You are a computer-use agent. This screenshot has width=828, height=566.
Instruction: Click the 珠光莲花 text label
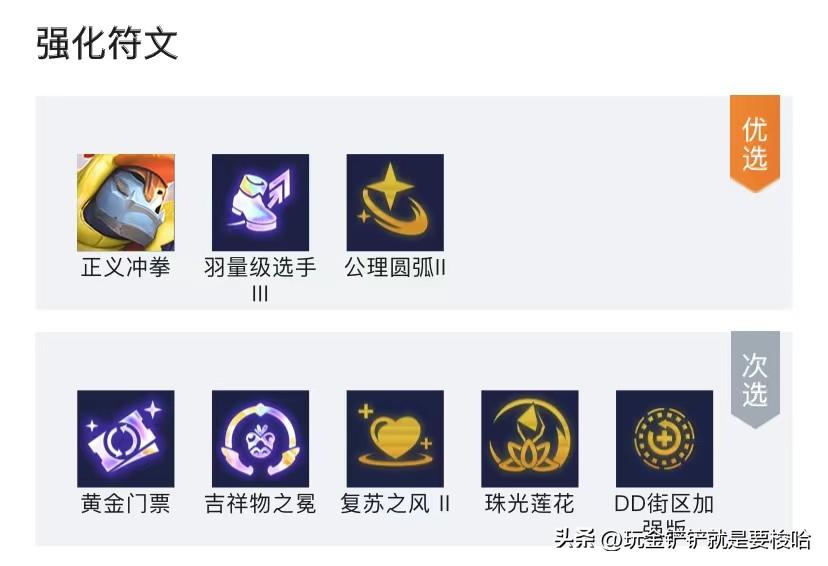click(x=530, y=503)
